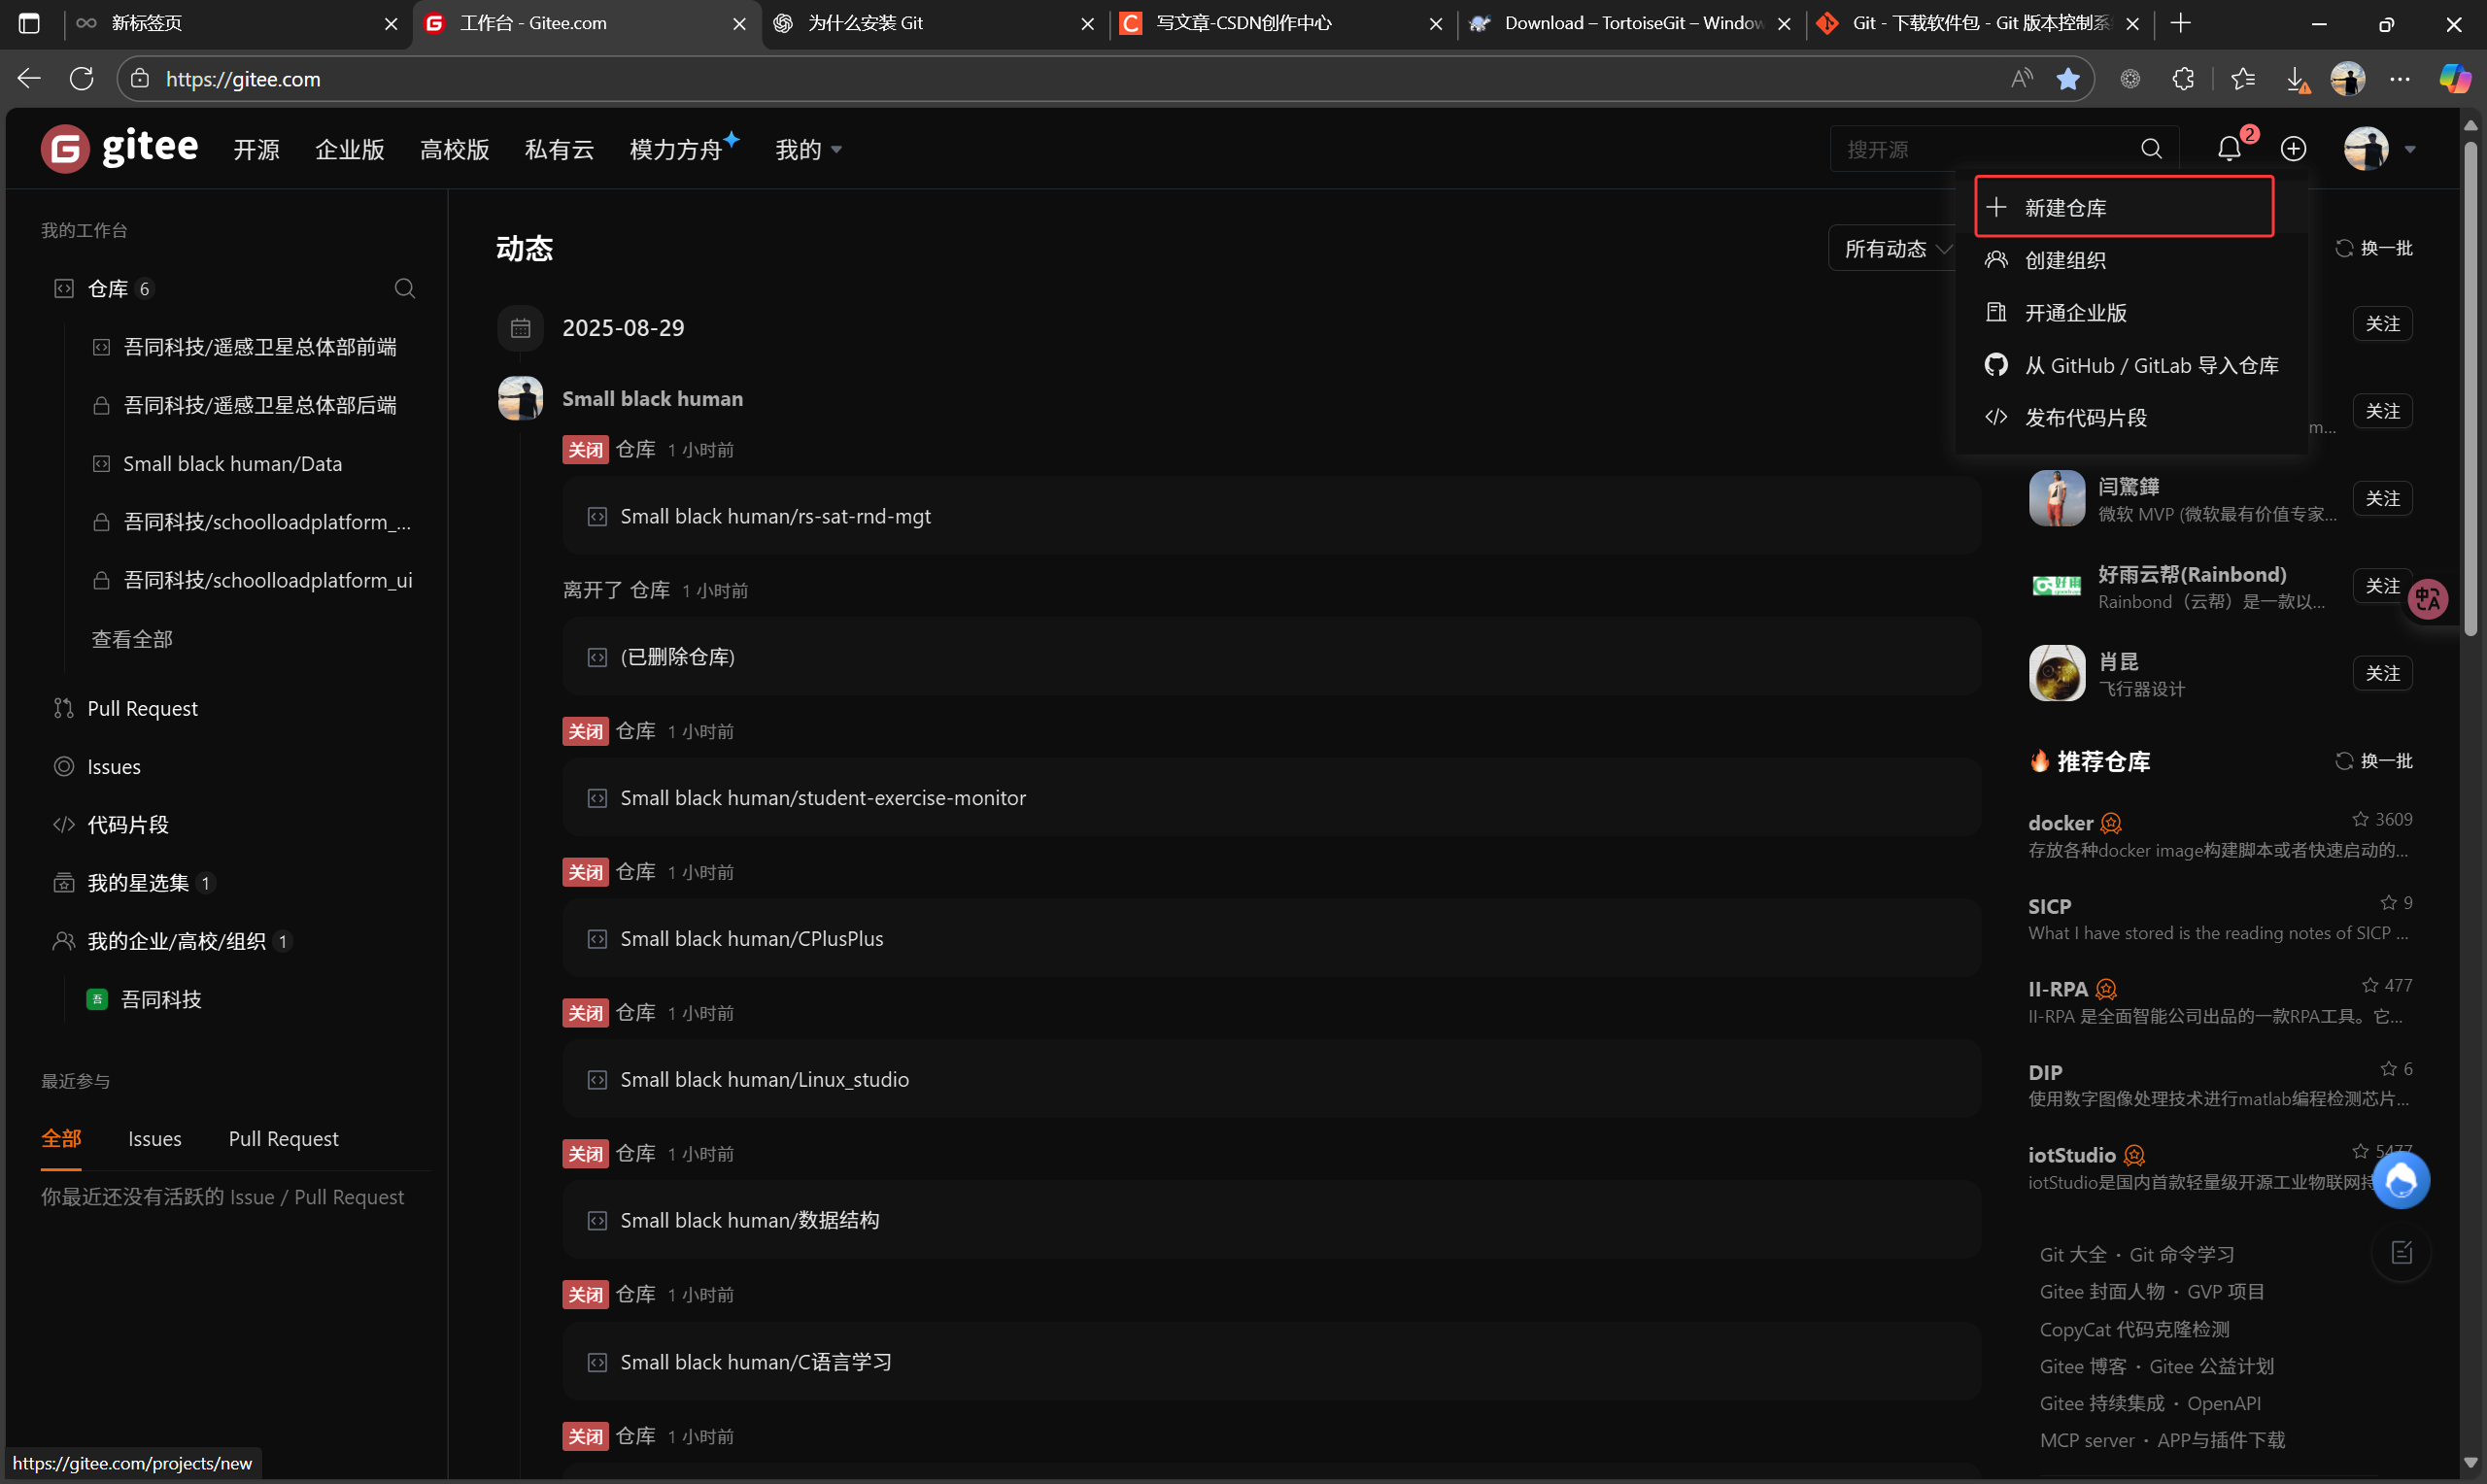The width and height of the screenshot is (2487, 1484).
Task: Click 闫驚鏵 user avatar thumbnail
Action: click(2056, 498)
